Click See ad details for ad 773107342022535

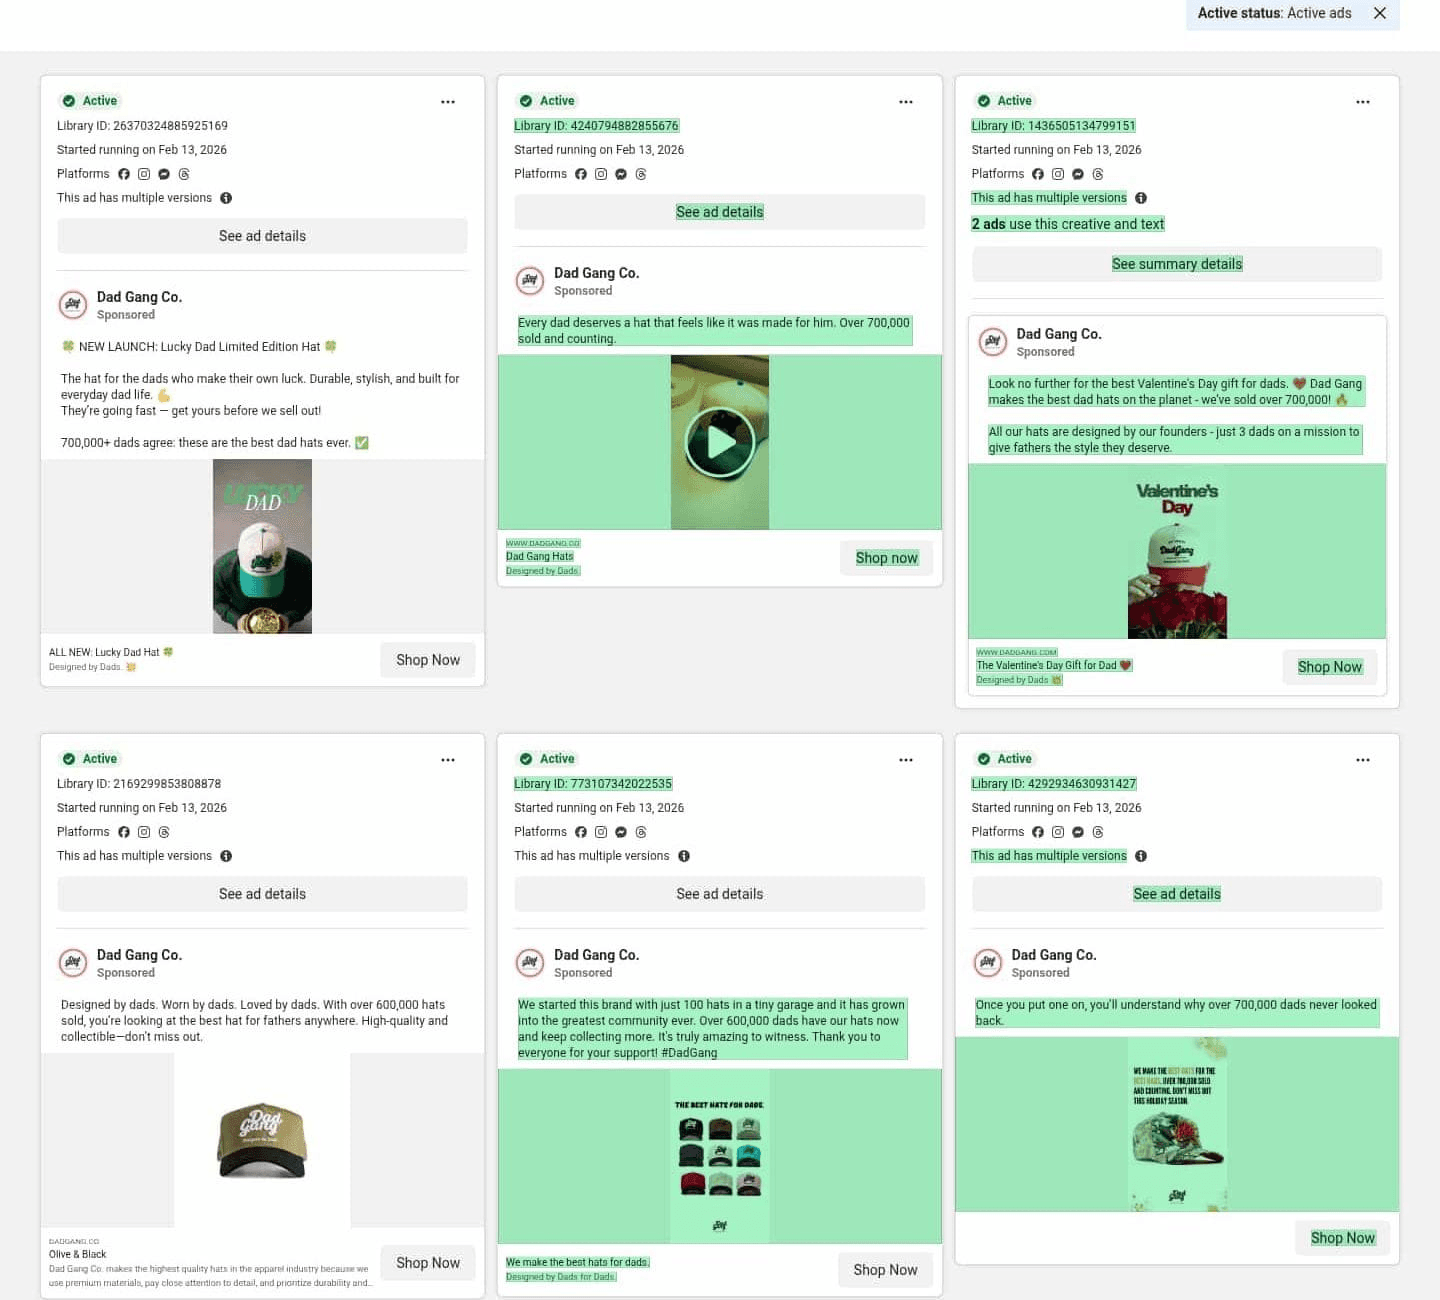[720, 894]
